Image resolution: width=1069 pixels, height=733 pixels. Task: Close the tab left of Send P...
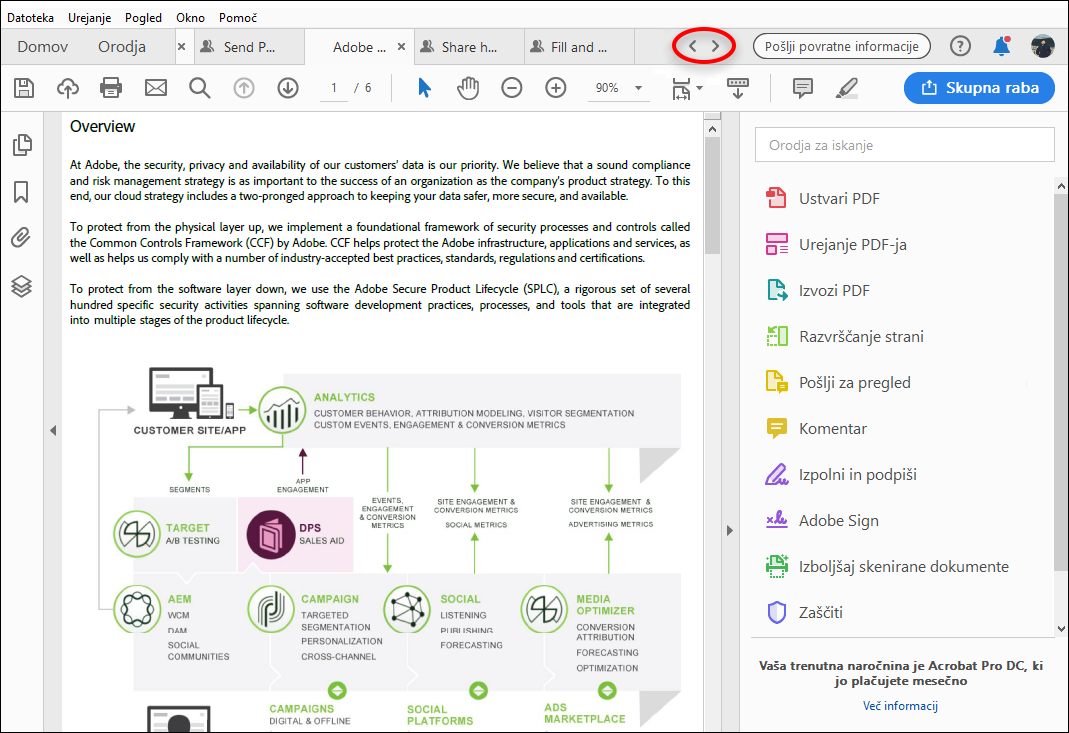pyautogui.click(x=181, y=46)
